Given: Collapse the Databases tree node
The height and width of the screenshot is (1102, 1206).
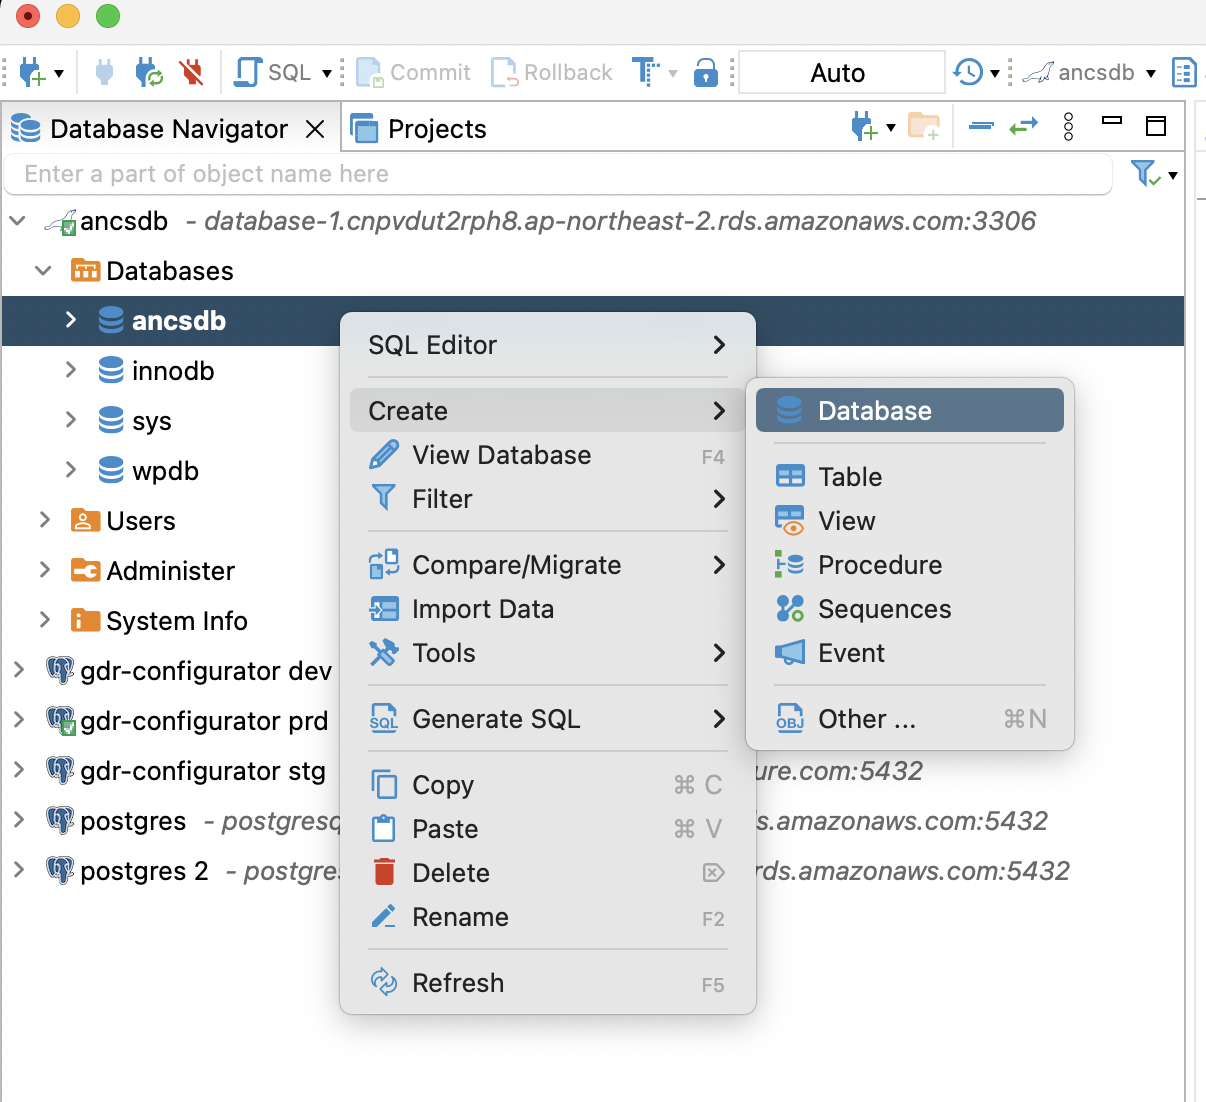Looking at the screenshot, I should click(42, 270).
